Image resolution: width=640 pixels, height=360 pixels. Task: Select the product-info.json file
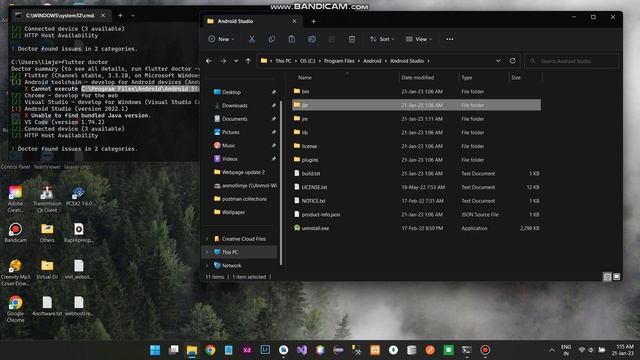coord(416,214)
